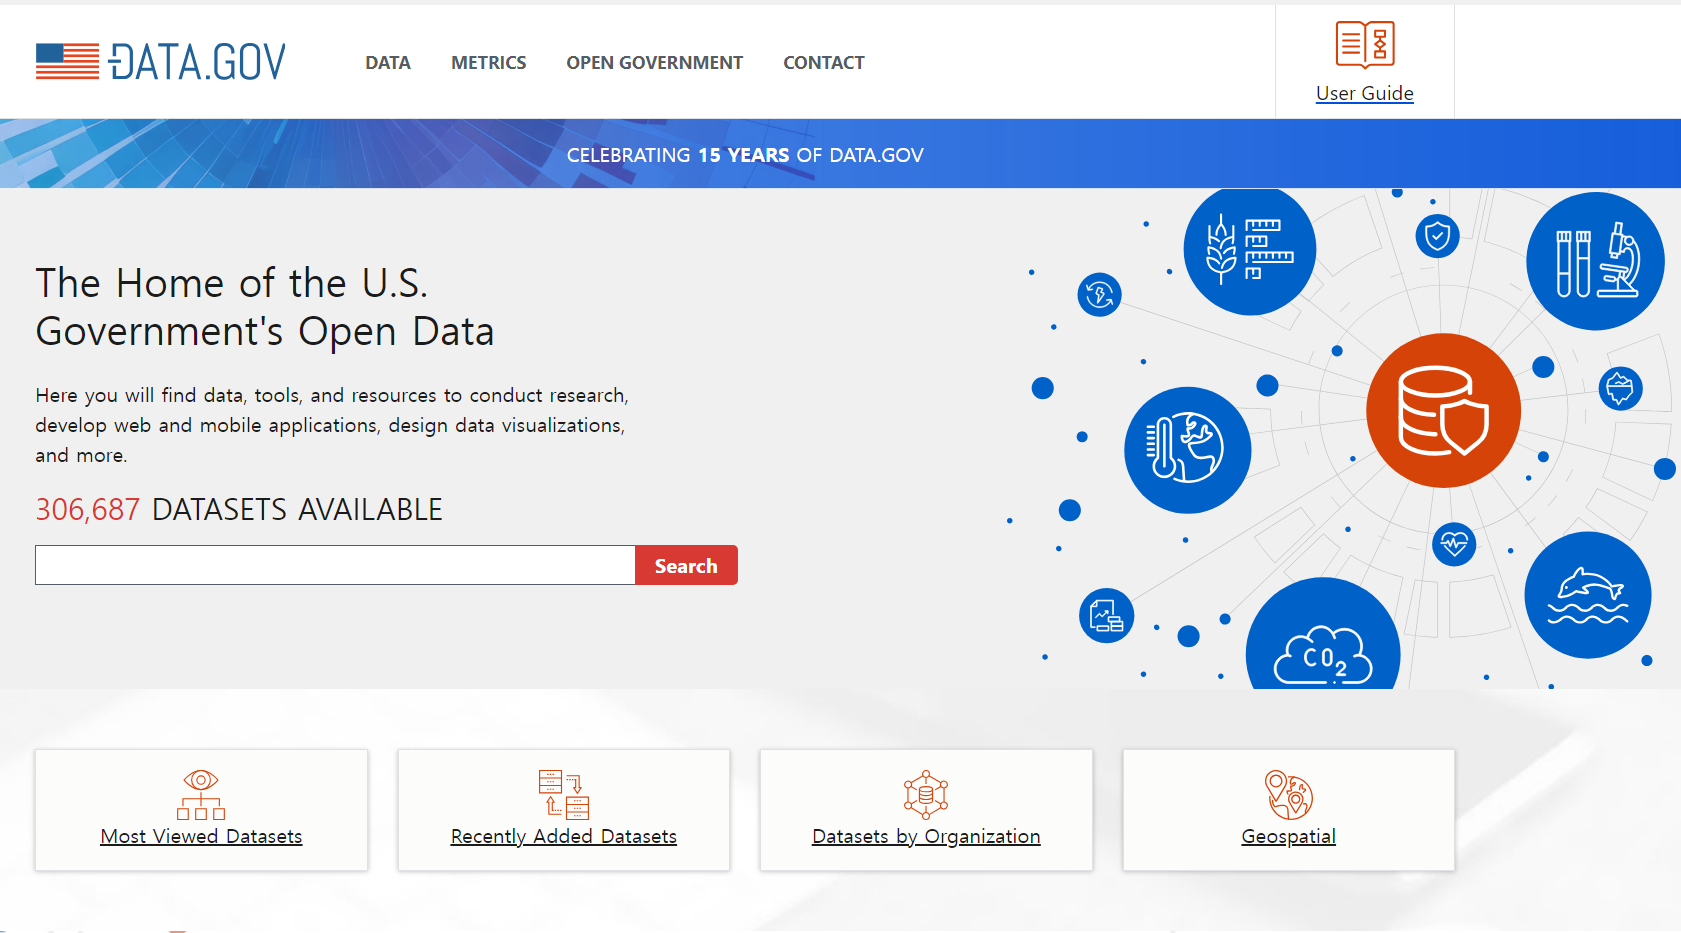Viewport: 1681px width, 933px height.
Task: Click the network database organization icon
Action: tap(926, 795)
